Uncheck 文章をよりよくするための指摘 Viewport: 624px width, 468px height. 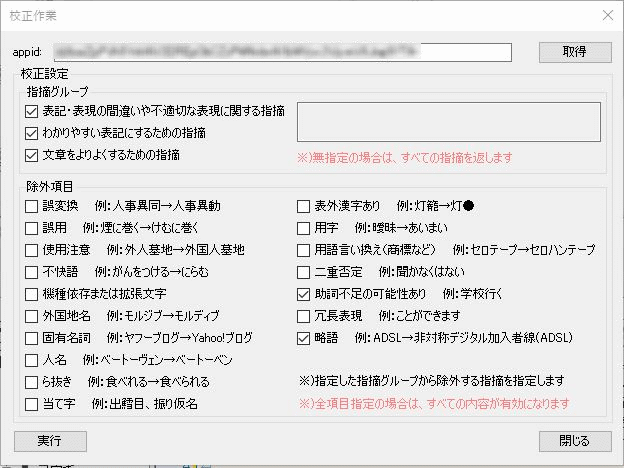point(31,155)
